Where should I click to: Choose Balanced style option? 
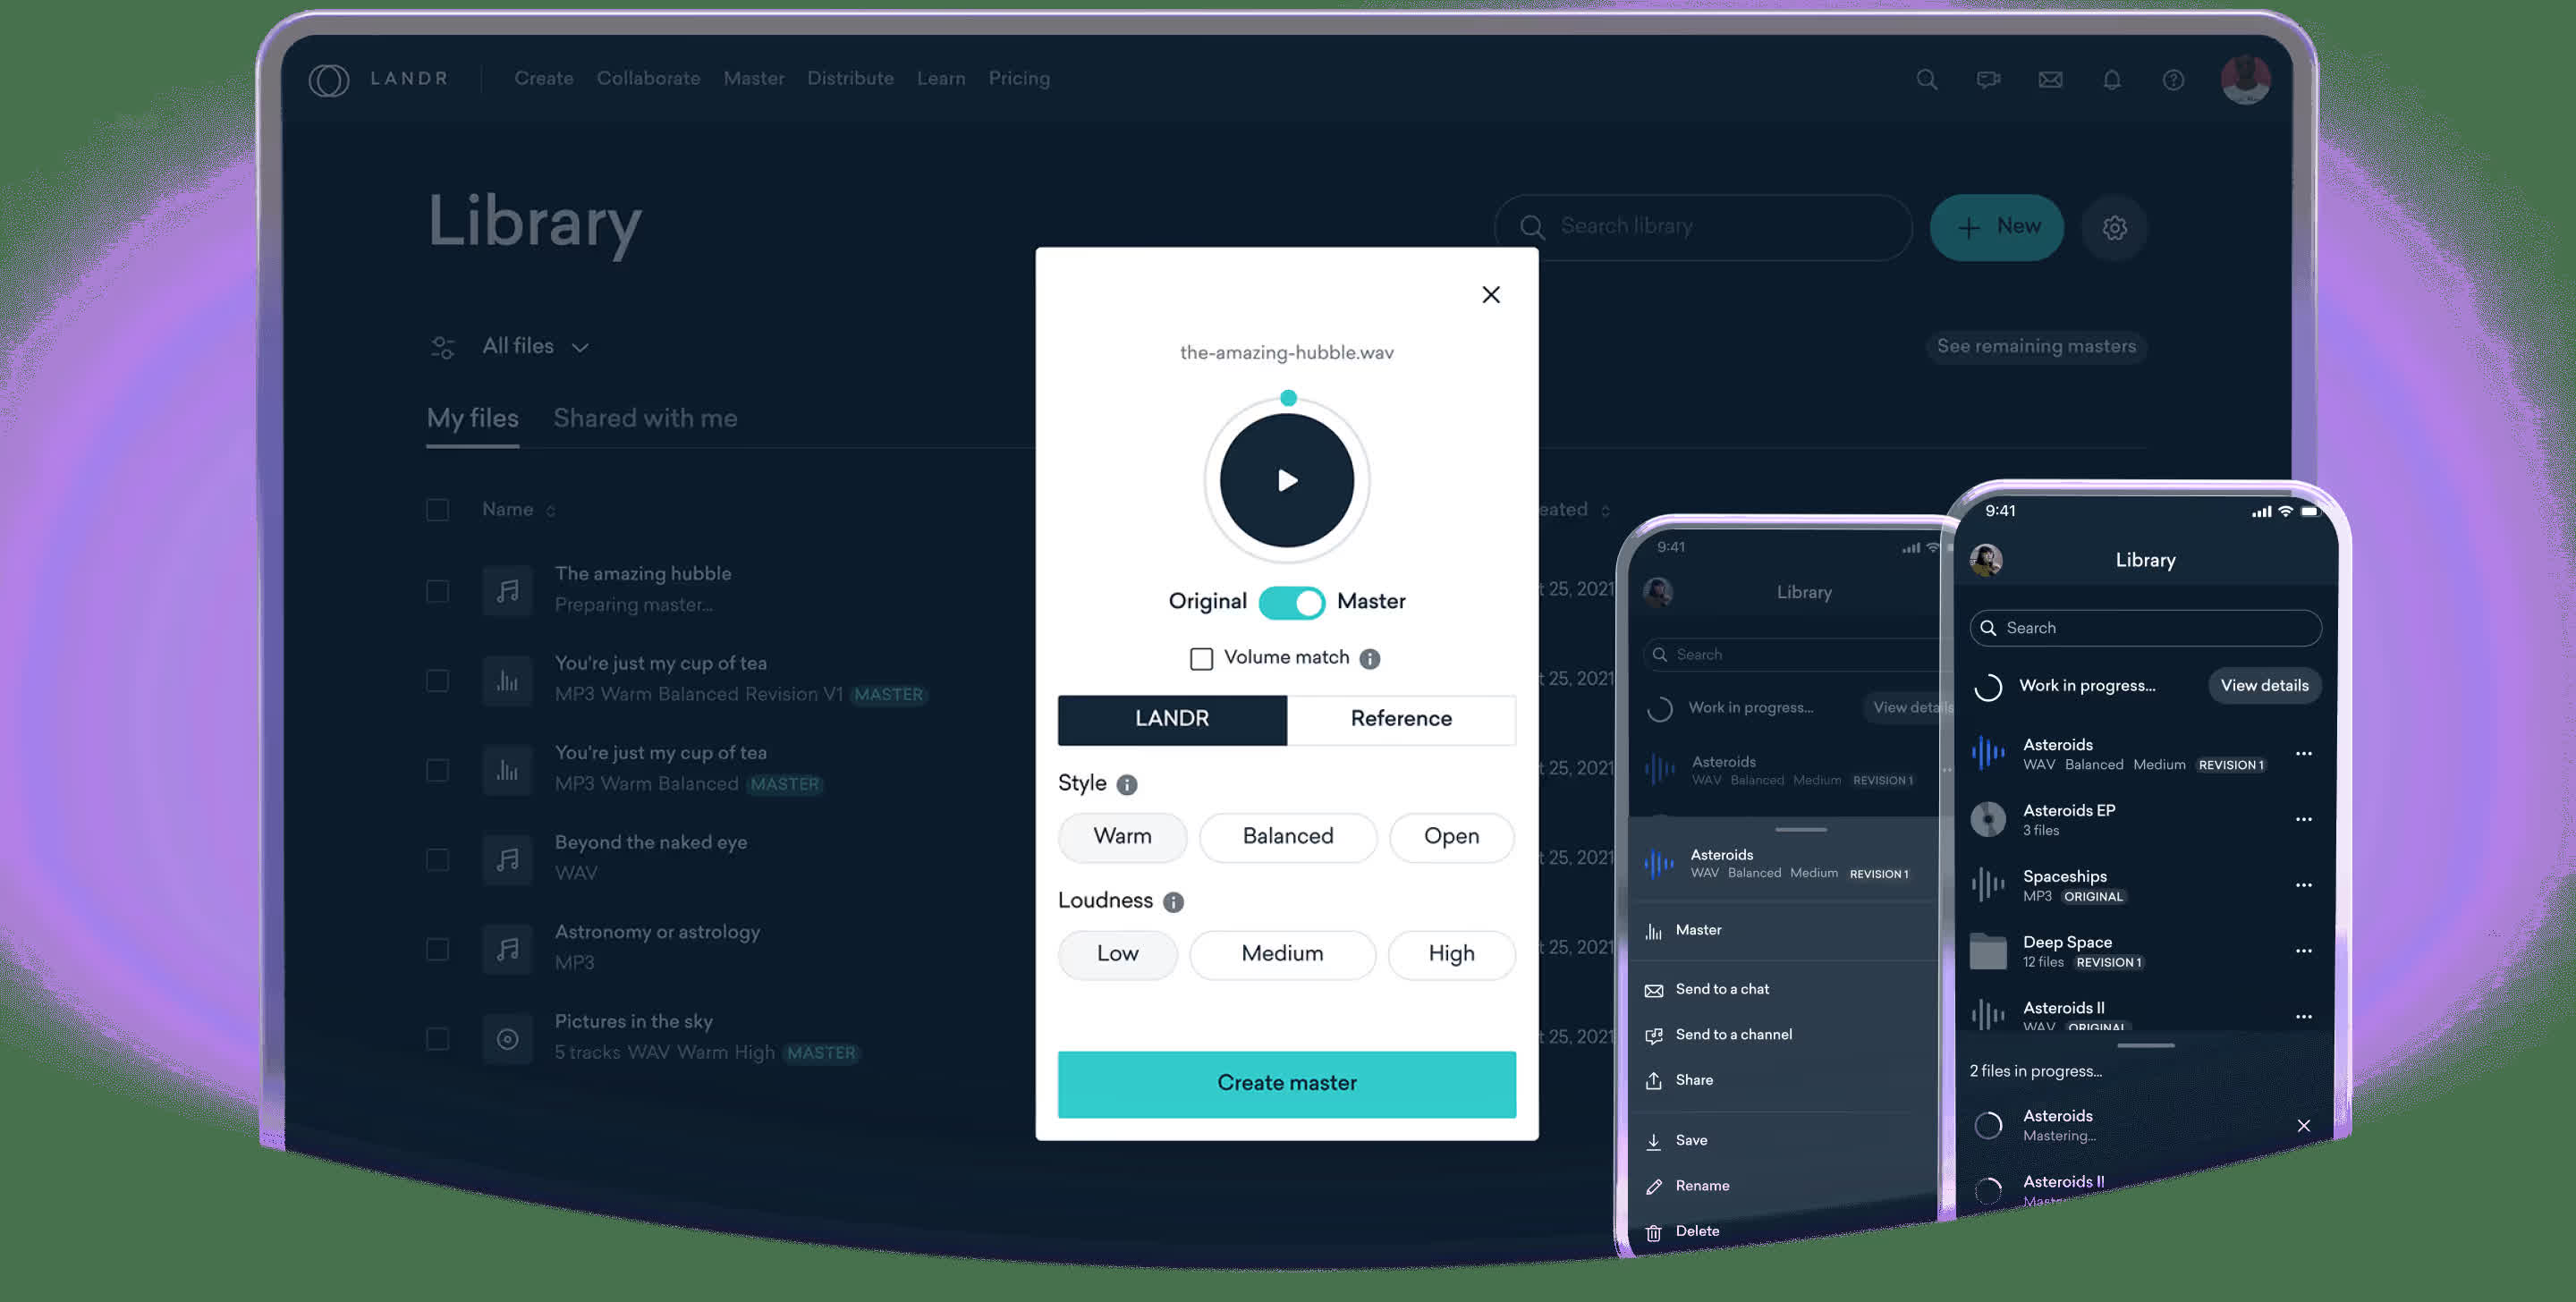[x=1288, y=837]
